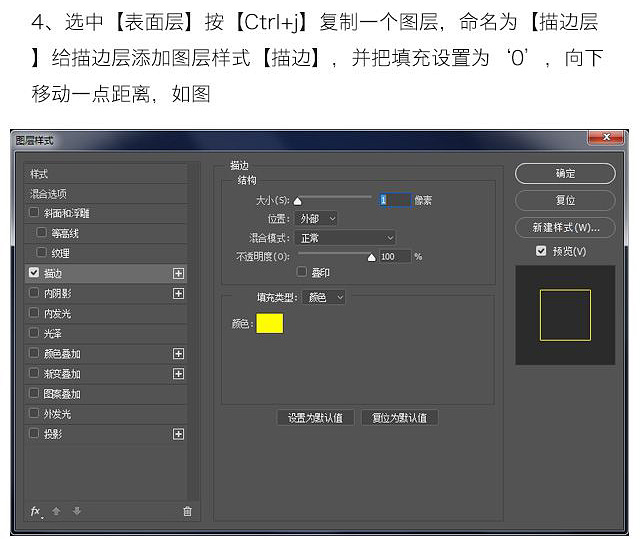Enable 投影 checkbox
Screen dimensions: 640x539
34,433
